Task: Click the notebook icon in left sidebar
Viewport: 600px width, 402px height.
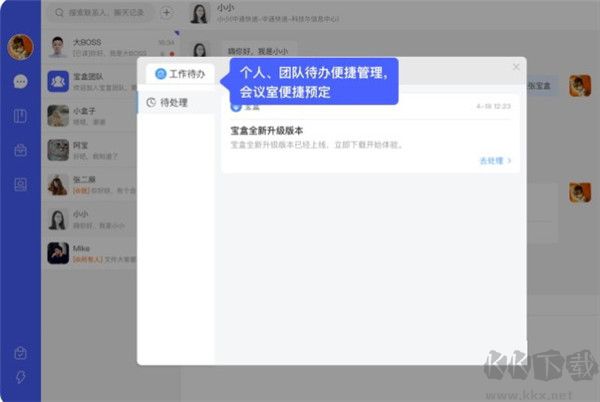Action: click(x=20, y=115)
